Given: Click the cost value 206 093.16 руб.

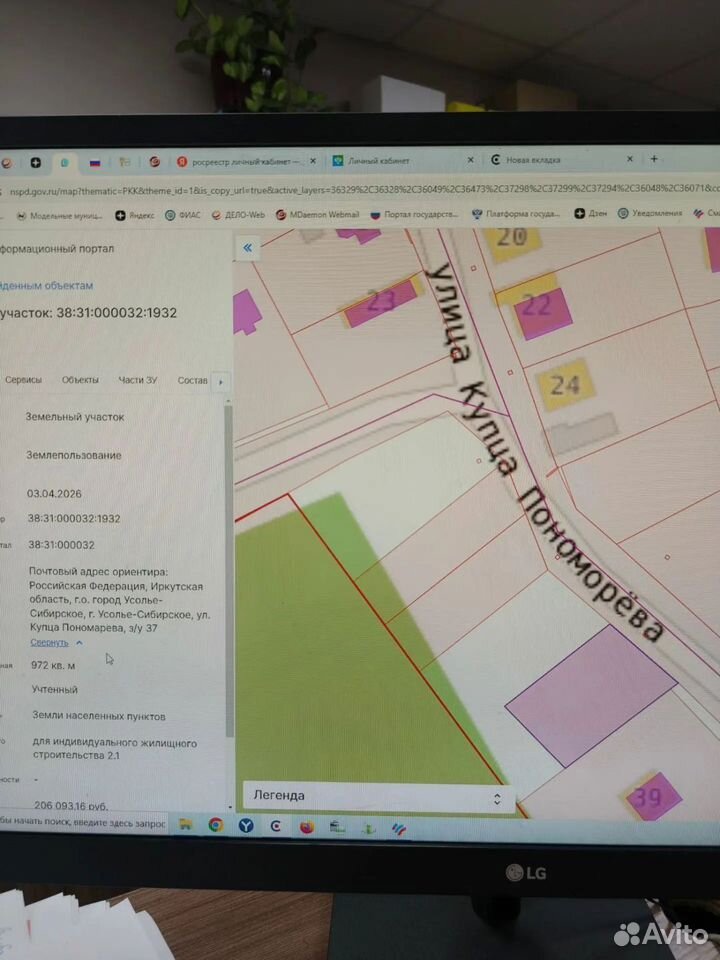Looking at the screenshot, I should (x=71, y=806).
